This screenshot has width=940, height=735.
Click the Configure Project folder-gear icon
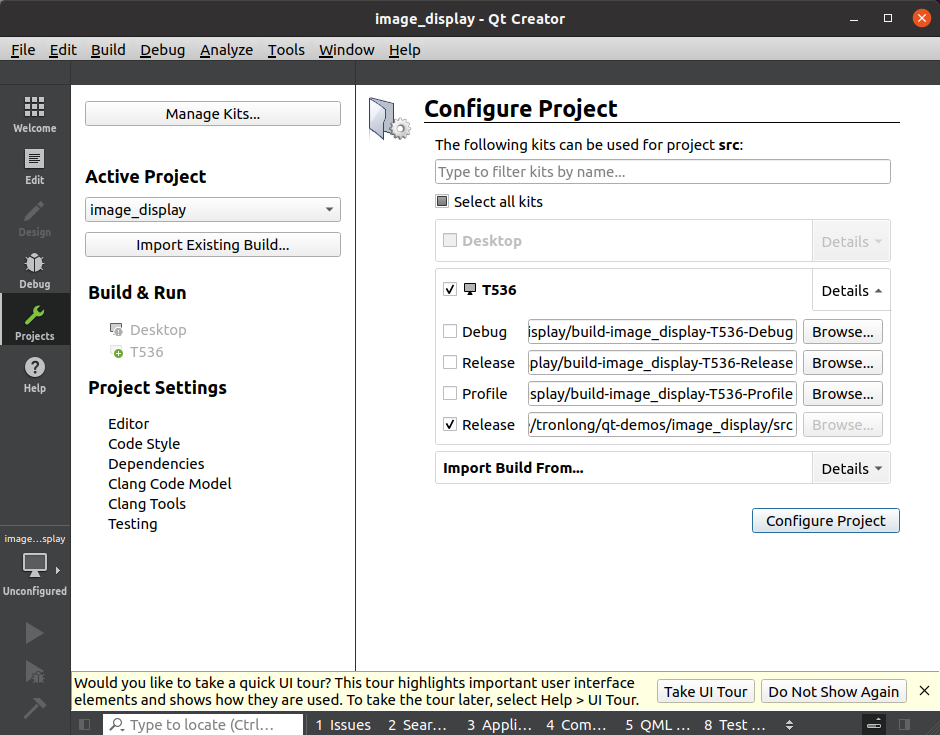(x=390, y=119)
